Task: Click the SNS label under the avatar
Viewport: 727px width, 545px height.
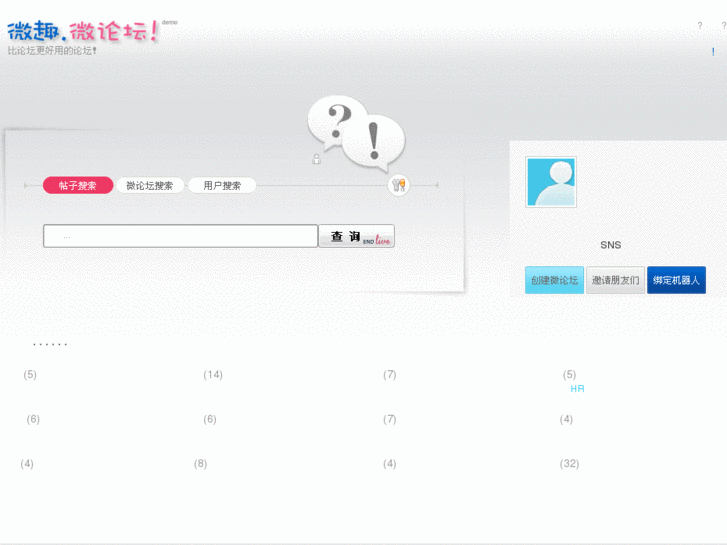Action: [x=611, y=245]
